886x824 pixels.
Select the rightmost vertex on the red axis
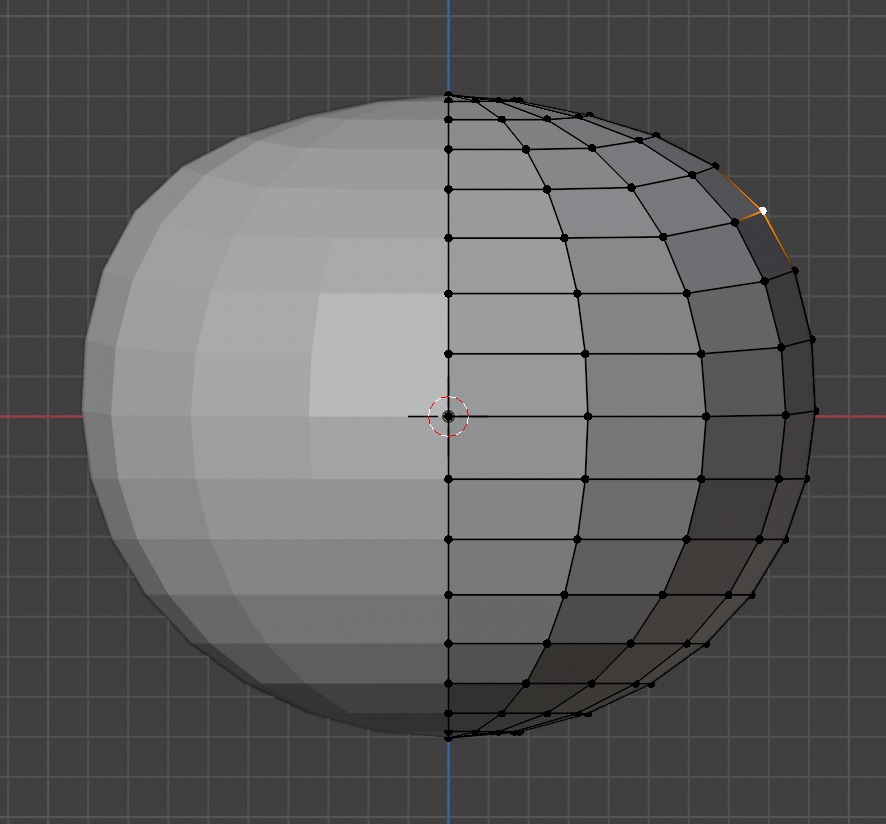tap(816, 411)
